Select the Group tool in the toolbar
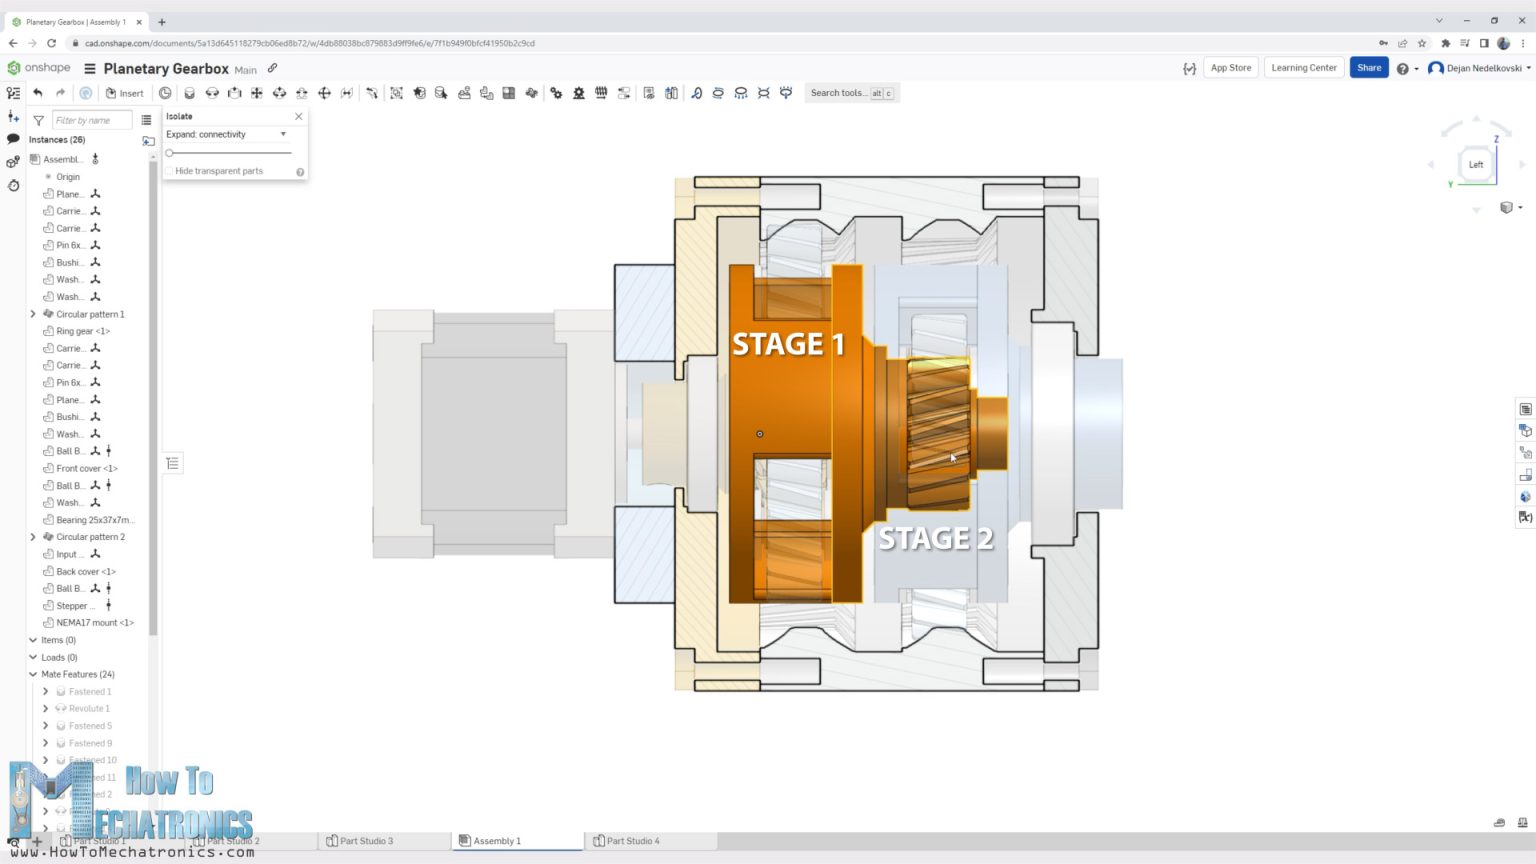The height and width of the screenshot is (864, 1536). pyautogui.click(x=397, y=92)
